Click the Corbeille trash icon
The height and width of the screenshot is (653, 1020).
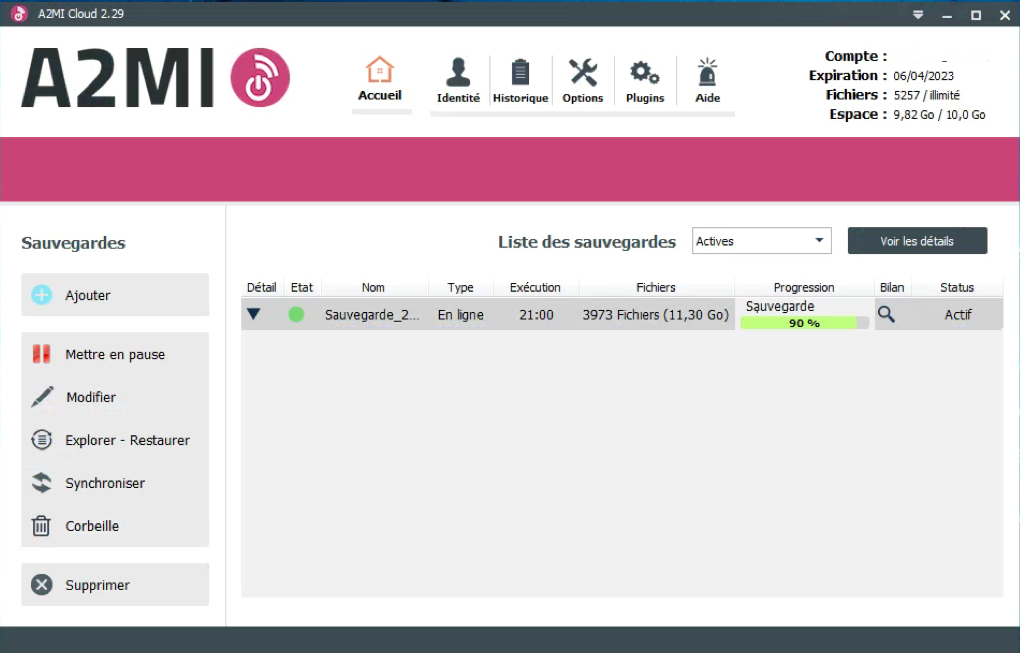click(x=41, y=526)
